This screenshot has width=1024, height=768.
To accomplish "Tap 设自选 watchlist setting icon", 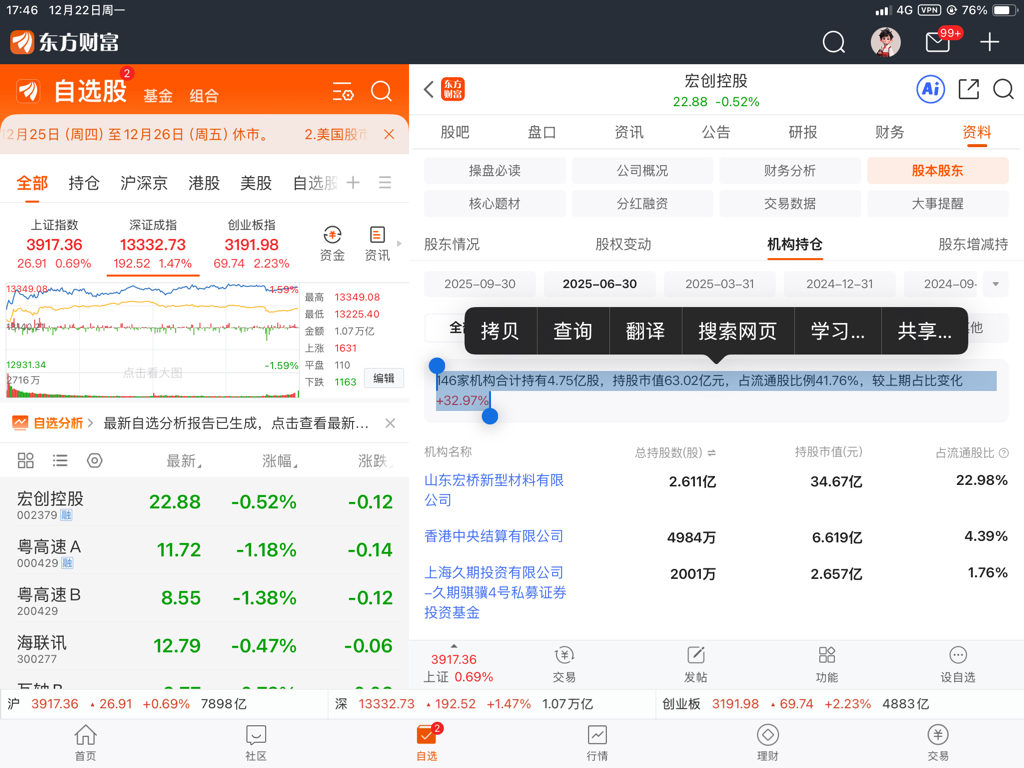I will 957,665.
